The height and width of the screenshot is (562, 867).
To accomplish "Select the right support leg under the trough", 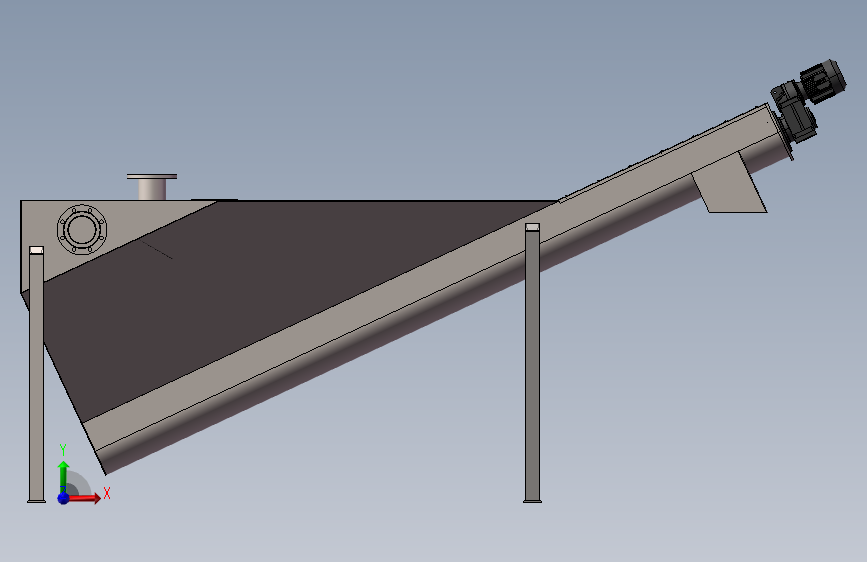I will click(532, 363).
